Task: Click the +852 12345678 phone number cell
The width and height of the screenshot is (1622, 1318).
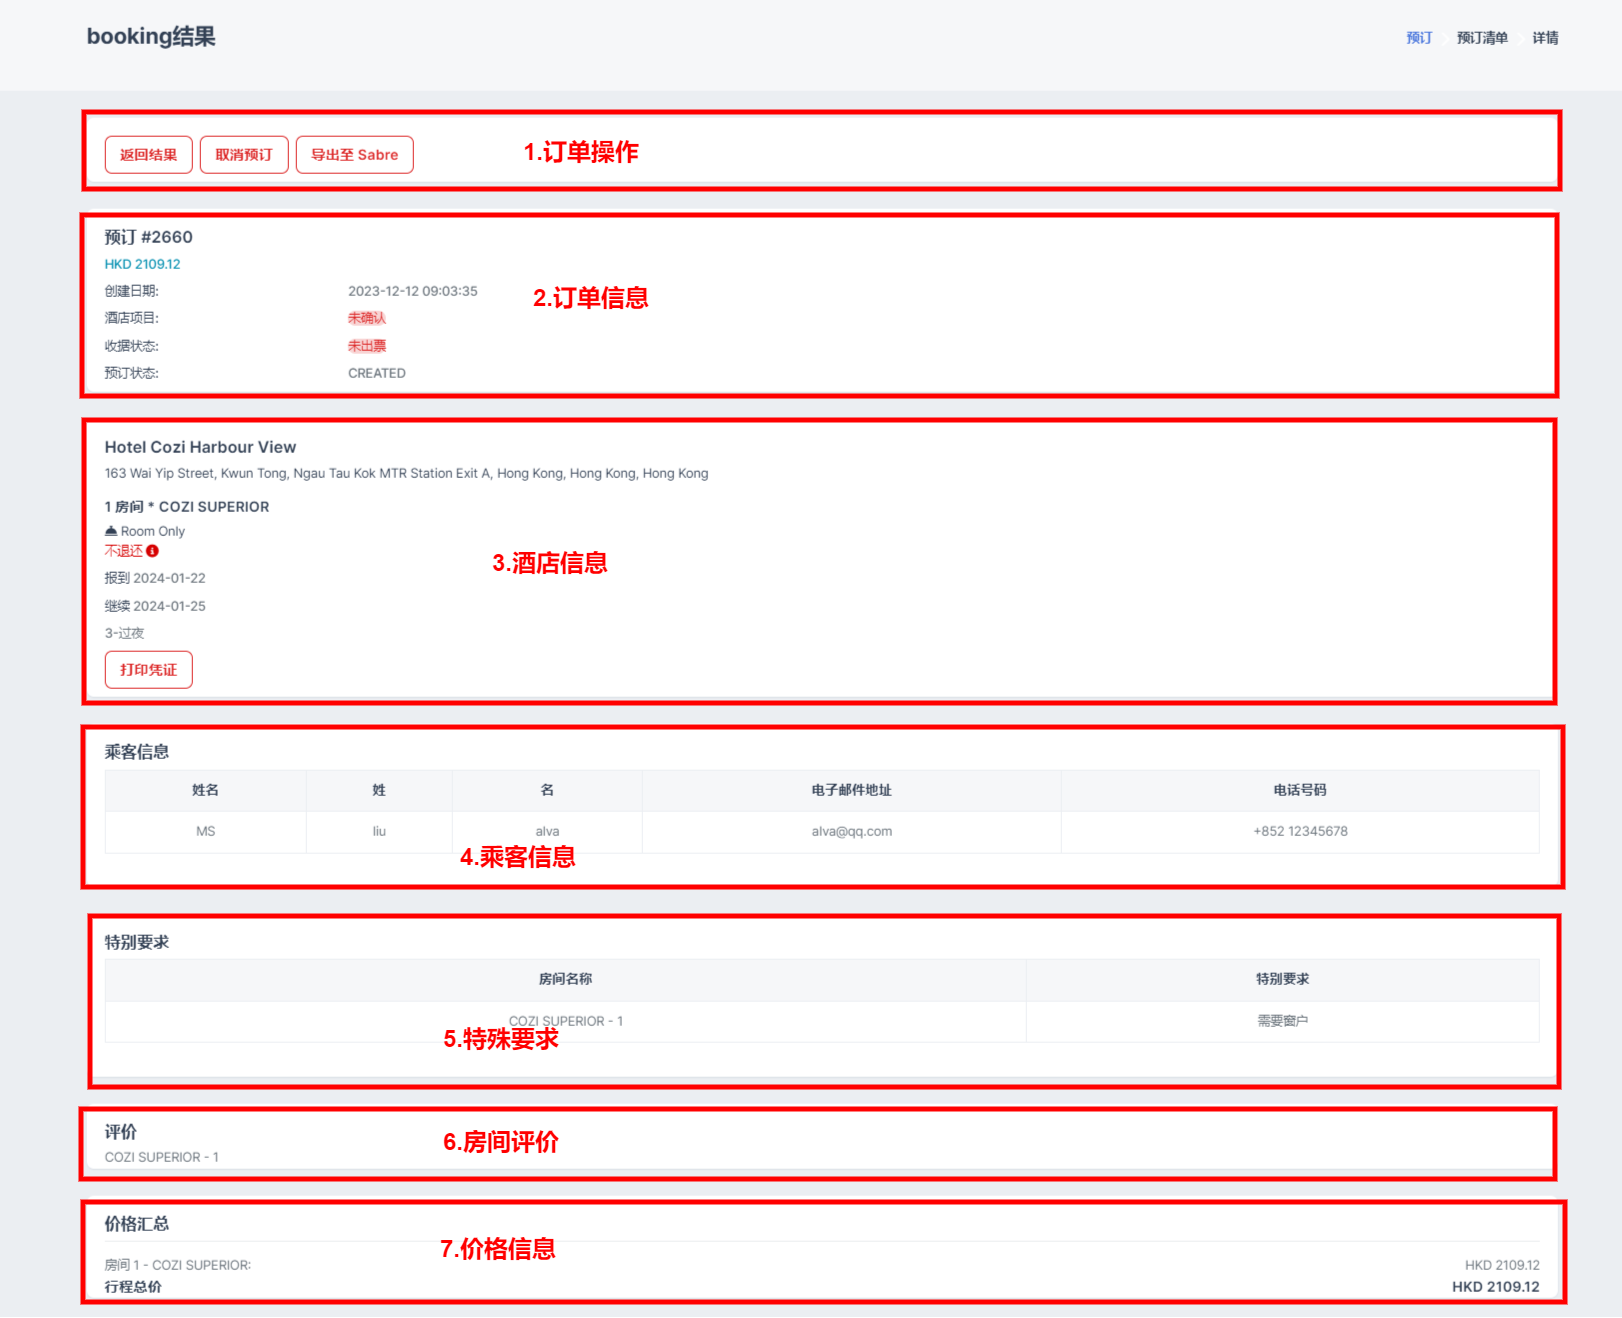Action: point(1299,831)
